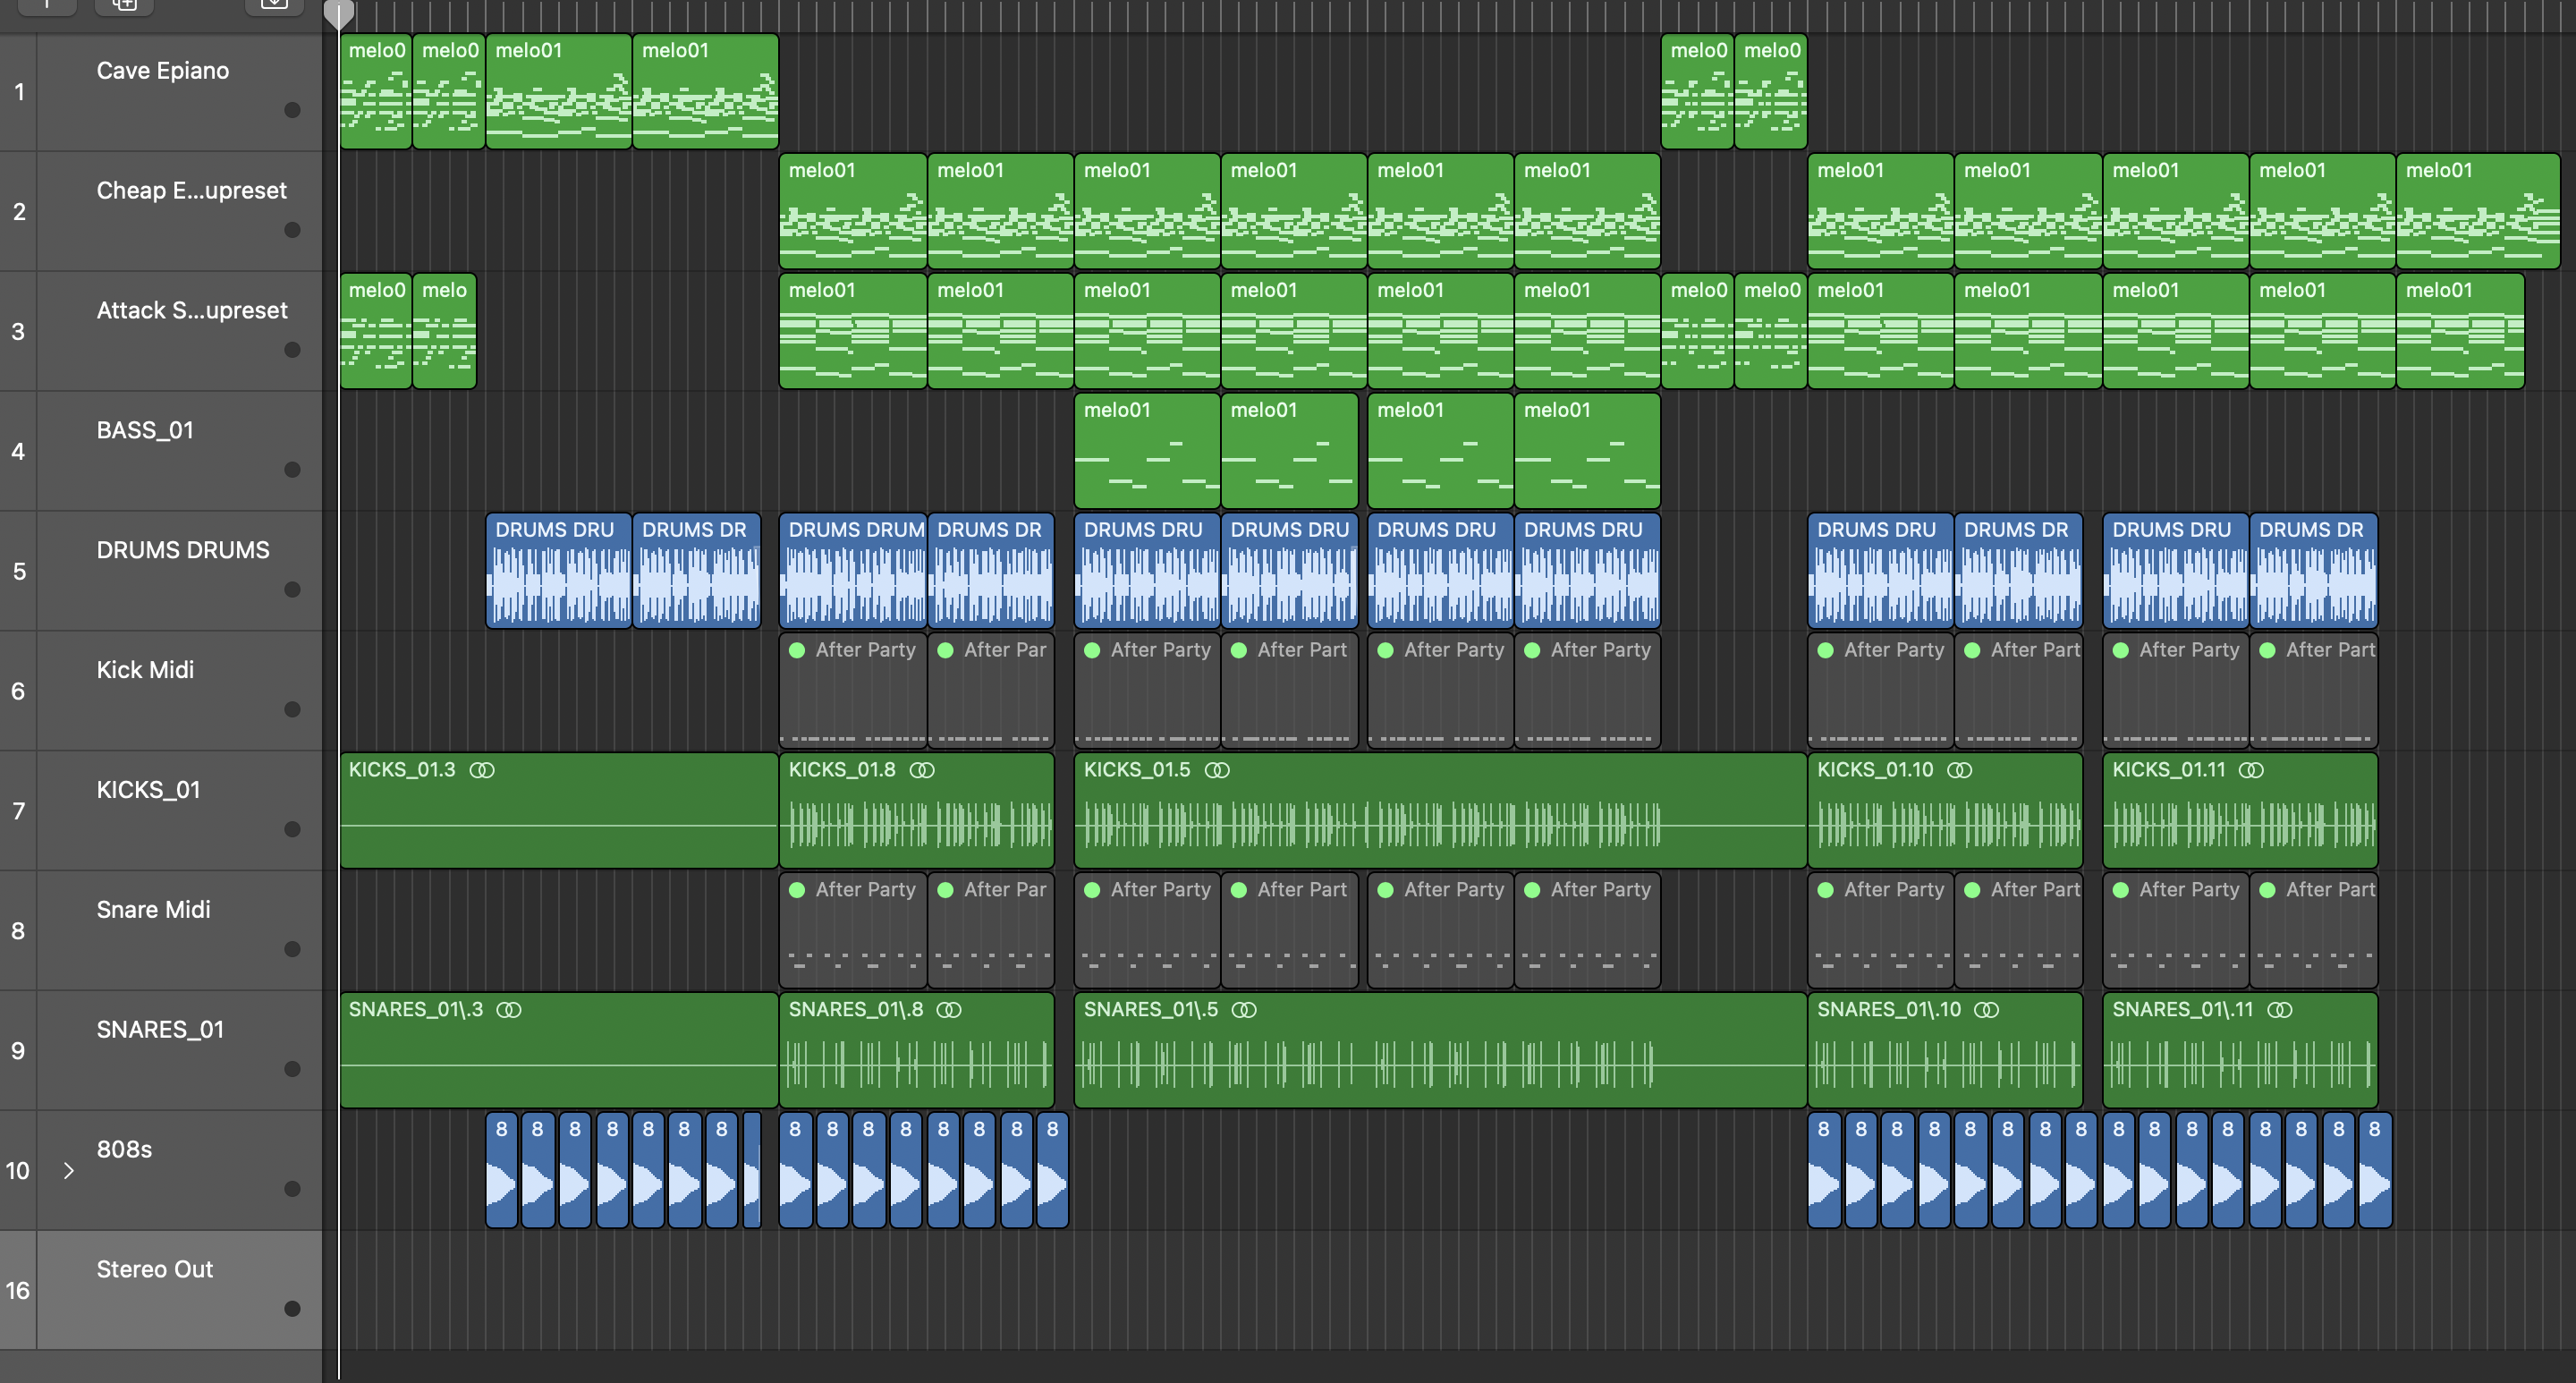This screenshot has width=2576, height=1383.
Task: Toggle the dot on Cheap E...upreset track header
Action: click(x=292, y=230)
